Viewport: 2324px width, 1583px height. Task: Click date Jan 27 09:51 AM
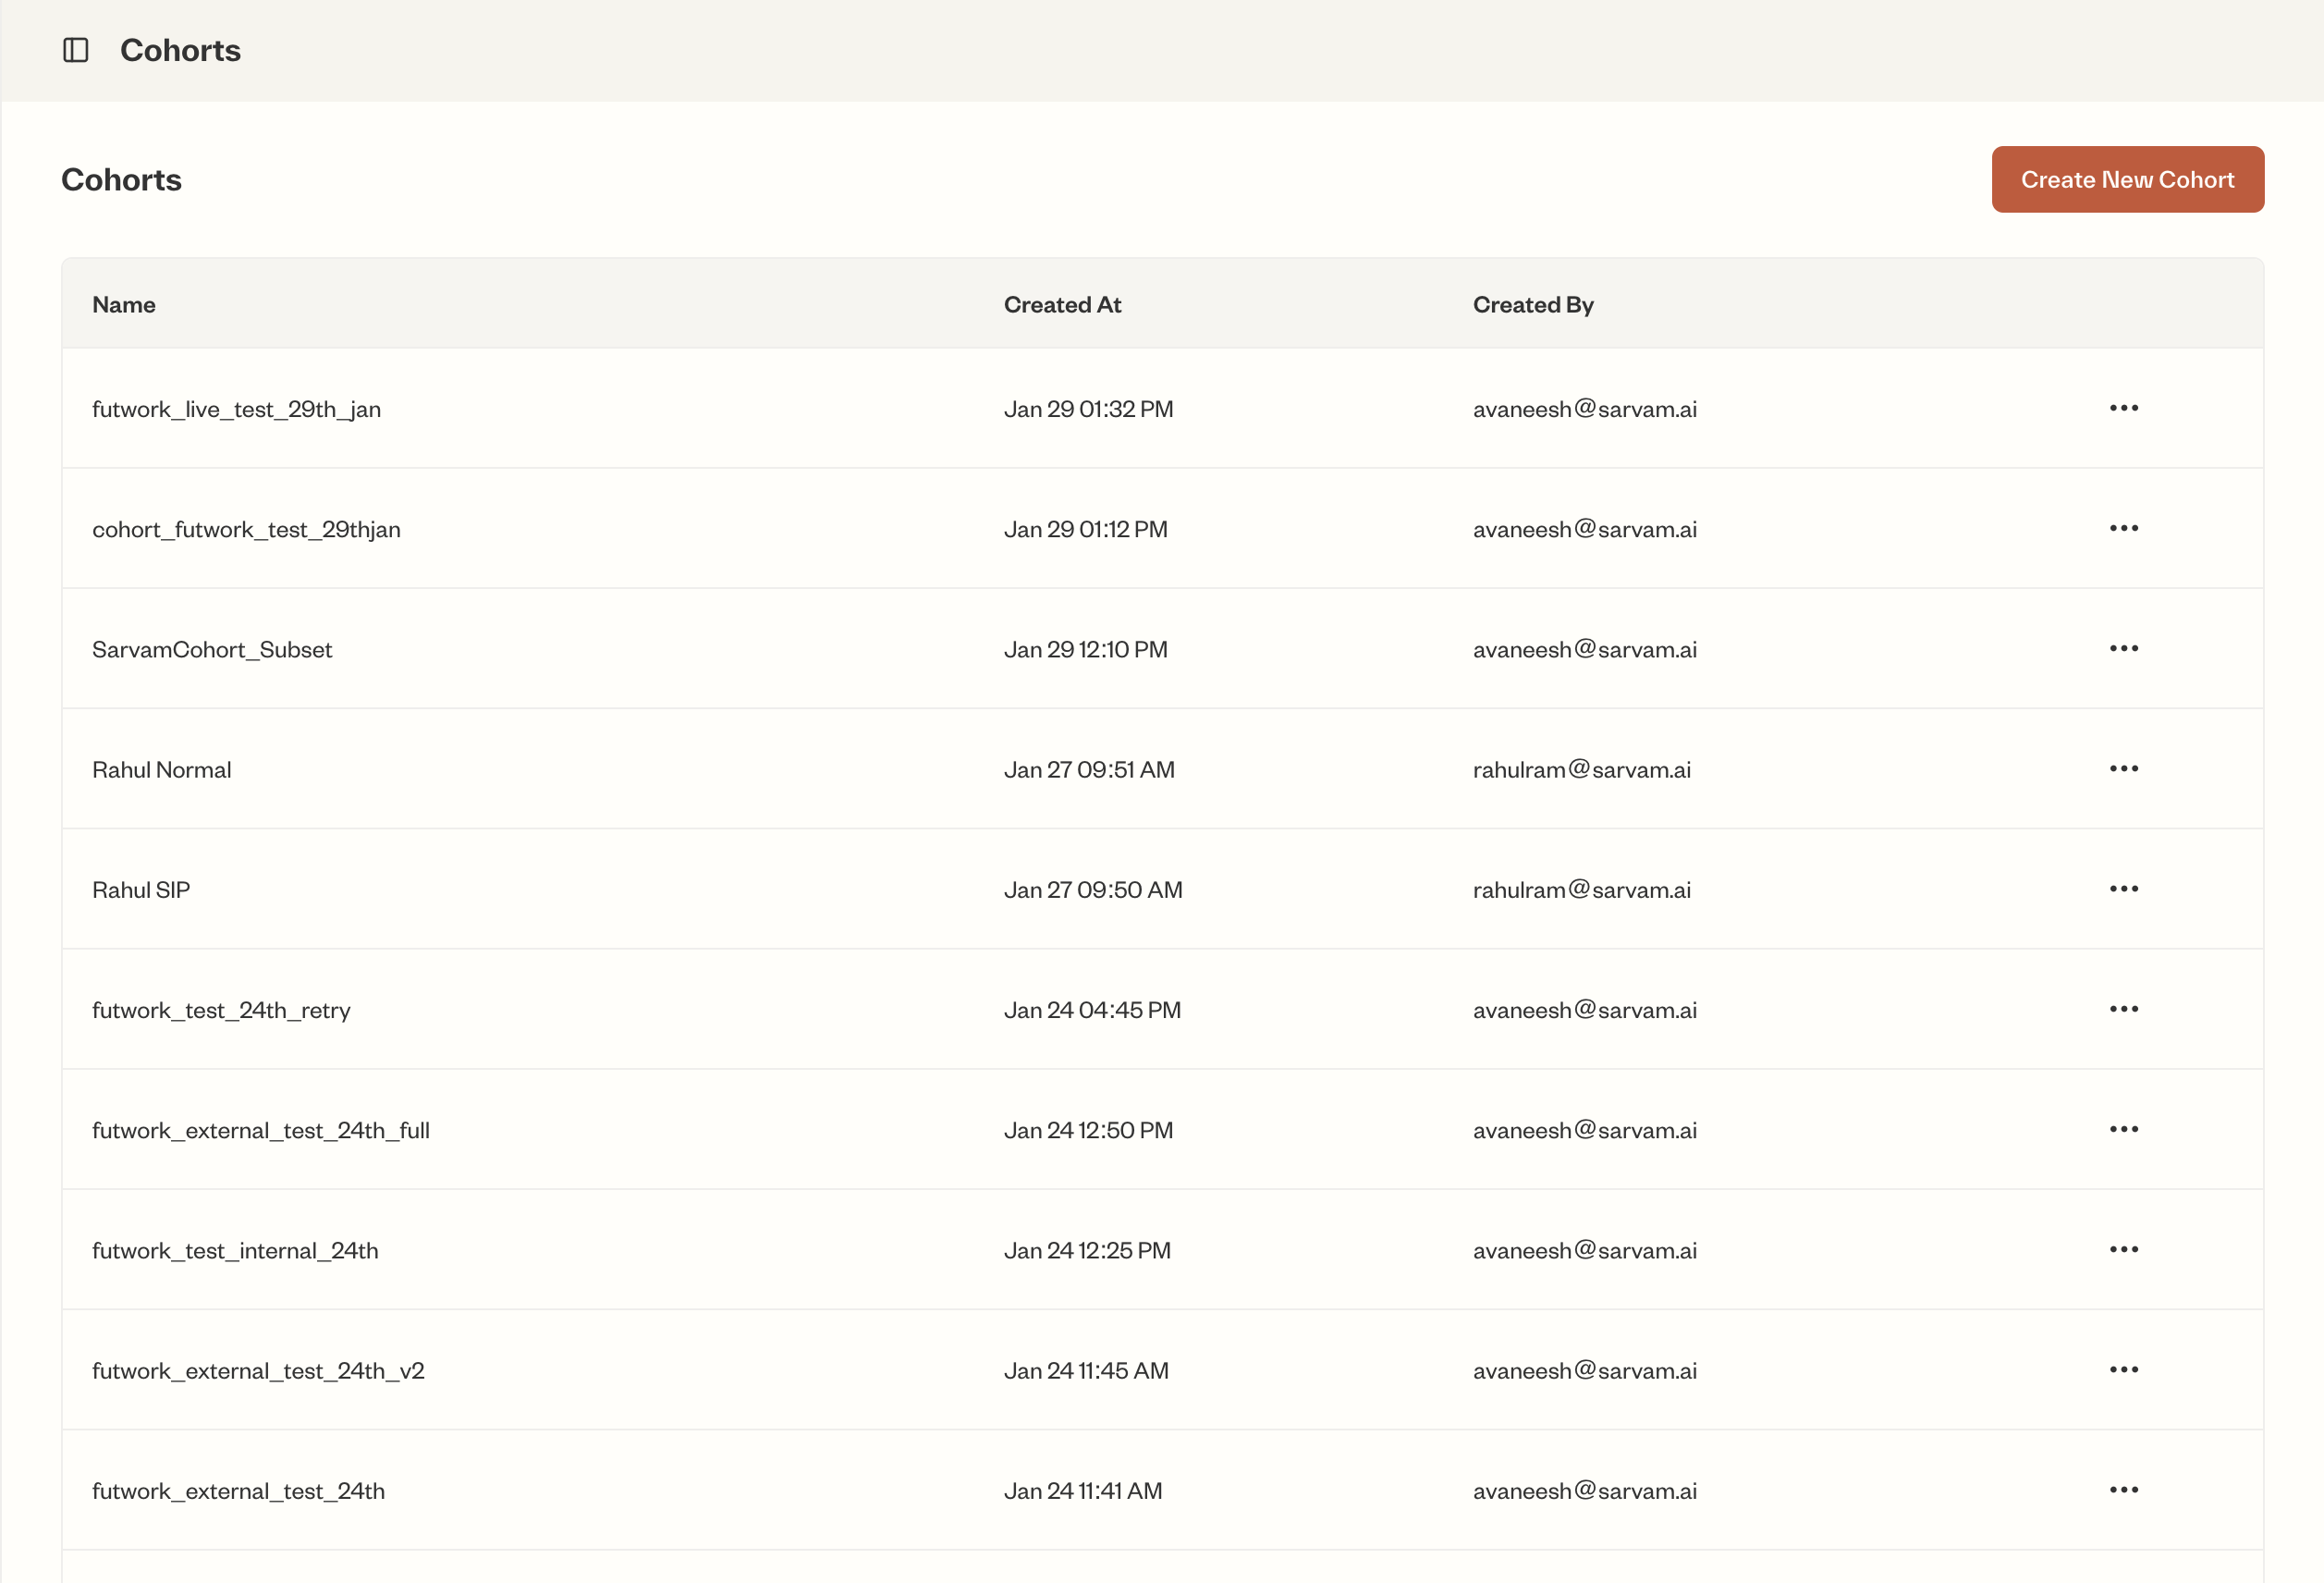pos(1089,769)
